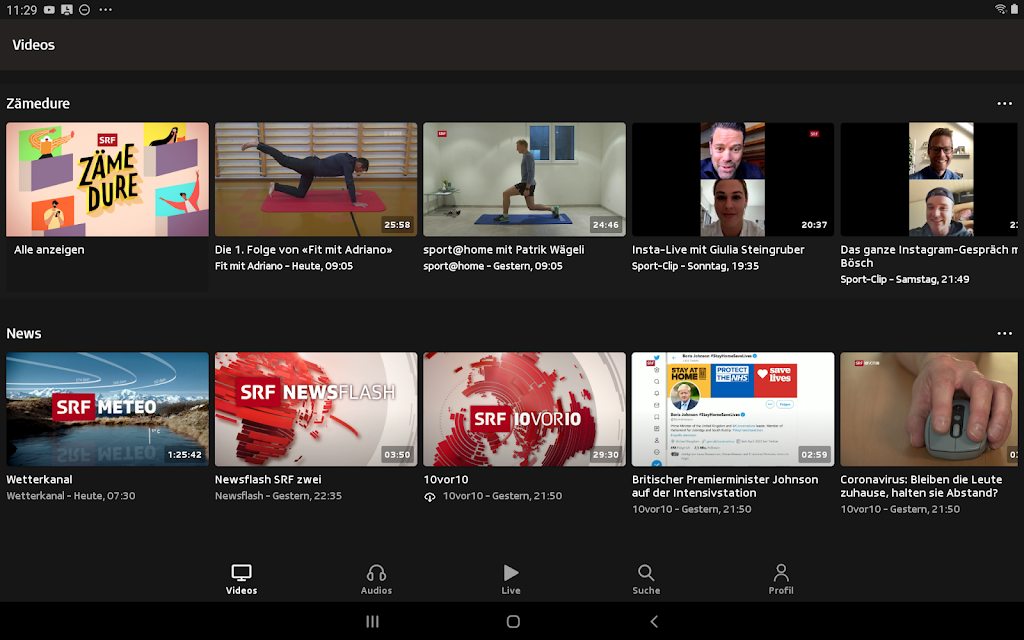Screen dimensions: 1024x640
Task: Open the Zämedure show thumbnail
Action: 108,180
